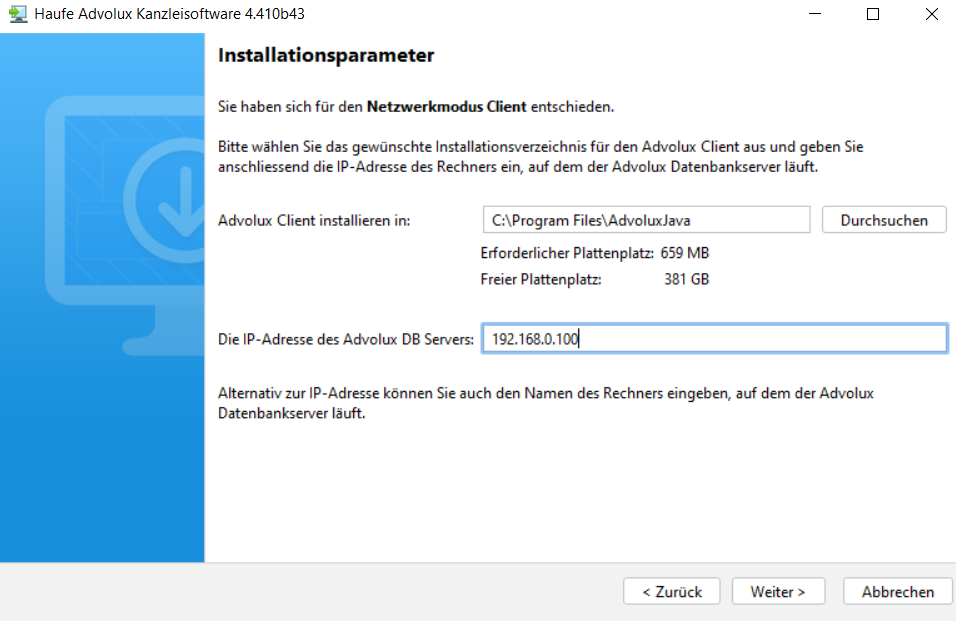Select the Installationsparameter heading
The width and height of the screenshot is (956, 621).
[326, 55]
